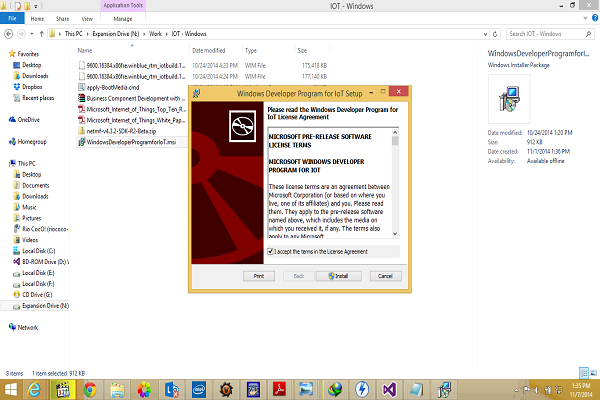Viewport: 600px width, 400px height.
Task: Open taskbar clock showing 1:35 PM
Action: 581,390
